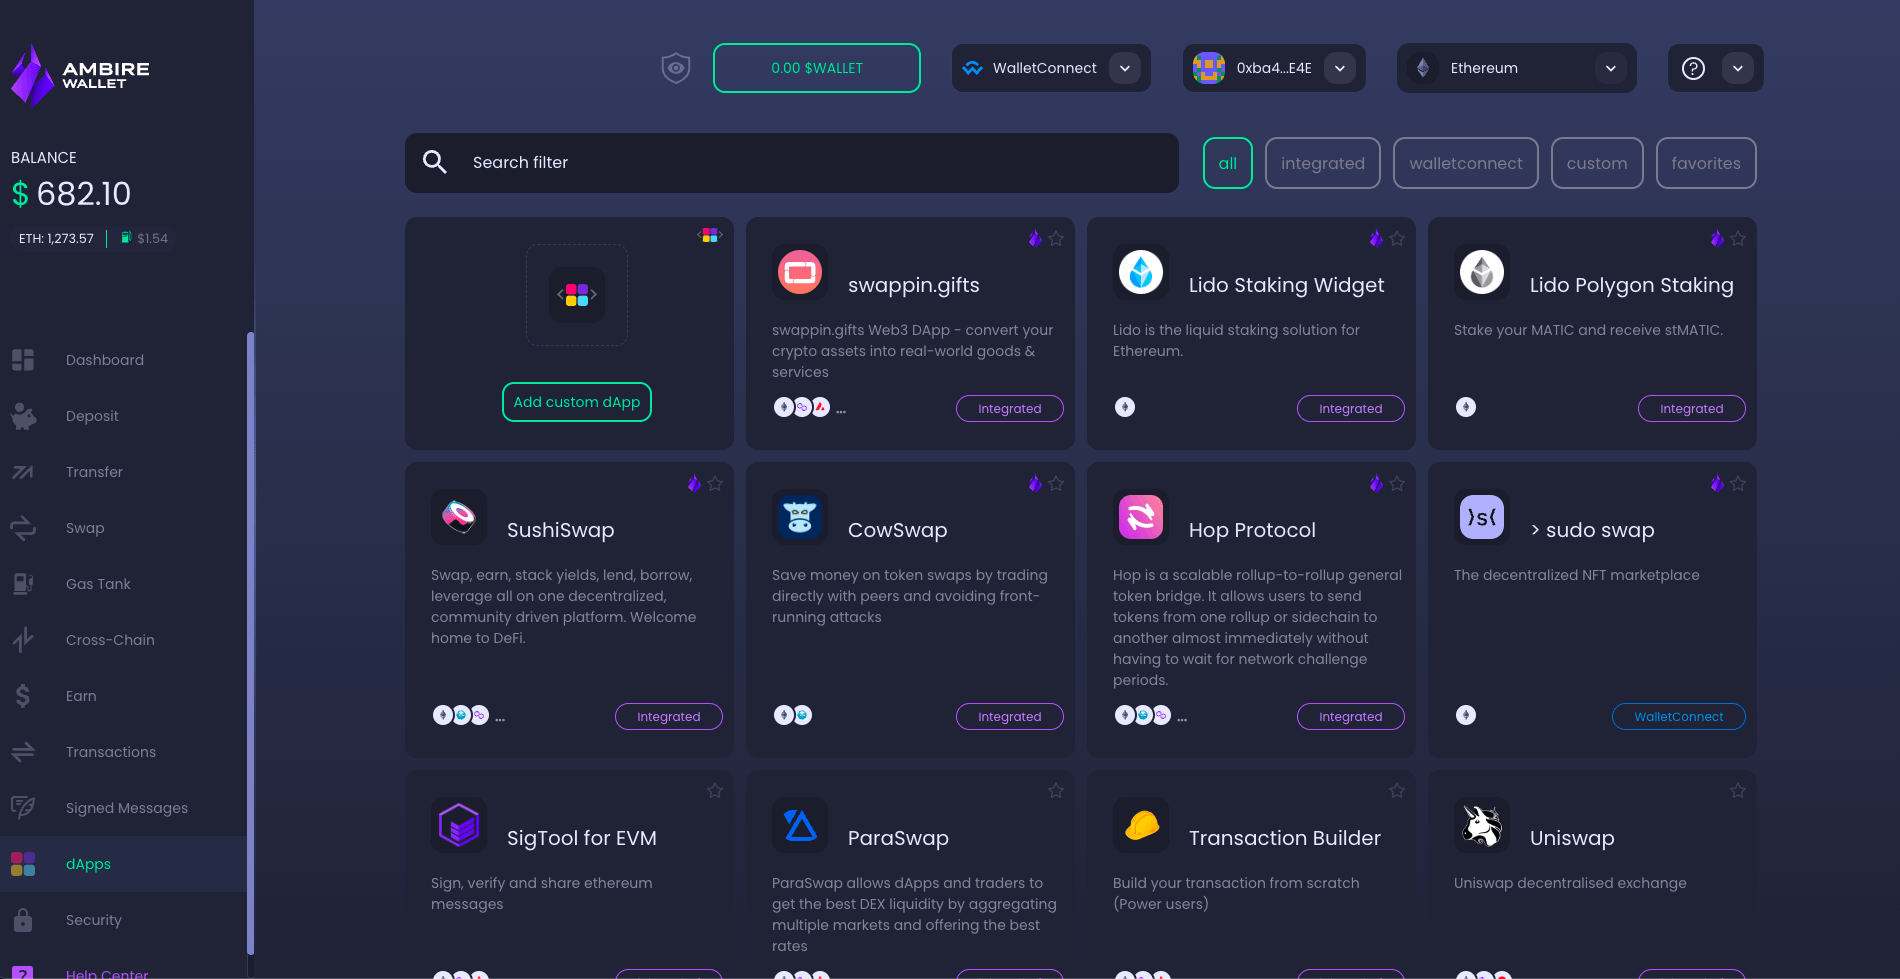The image size is (1900, 979).
Task: Open the Lido Polygon Staking icon
Action: click(x=1482, y=272)
